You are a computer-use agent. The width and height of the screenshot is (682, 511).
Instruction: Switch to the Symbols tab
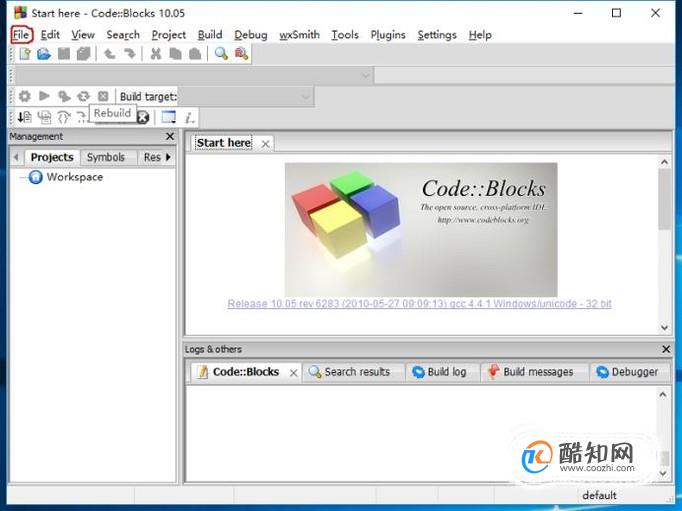pos(106,157)
